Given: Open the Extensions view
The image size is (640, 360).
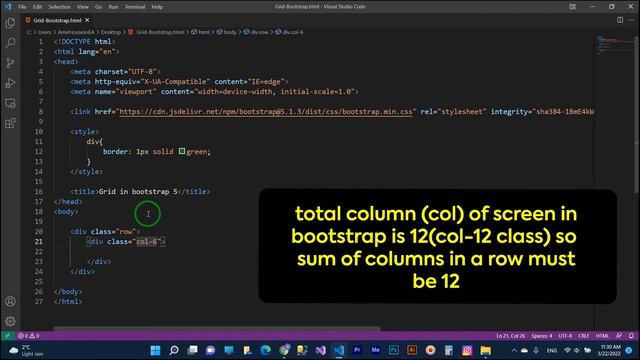Looking at the screenshot, I should (x=10, y=123).
